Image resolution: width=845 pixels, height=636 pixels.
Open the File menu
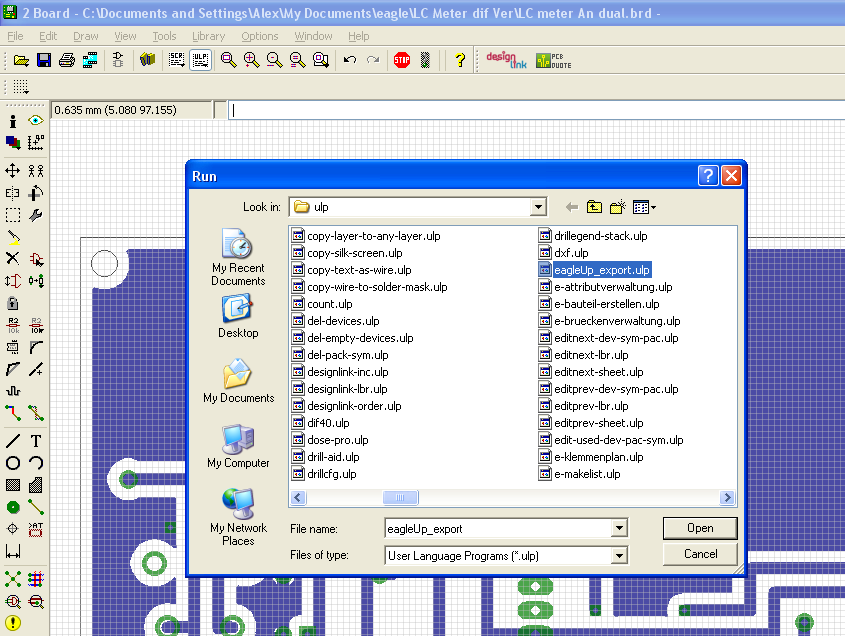(15, 36)
